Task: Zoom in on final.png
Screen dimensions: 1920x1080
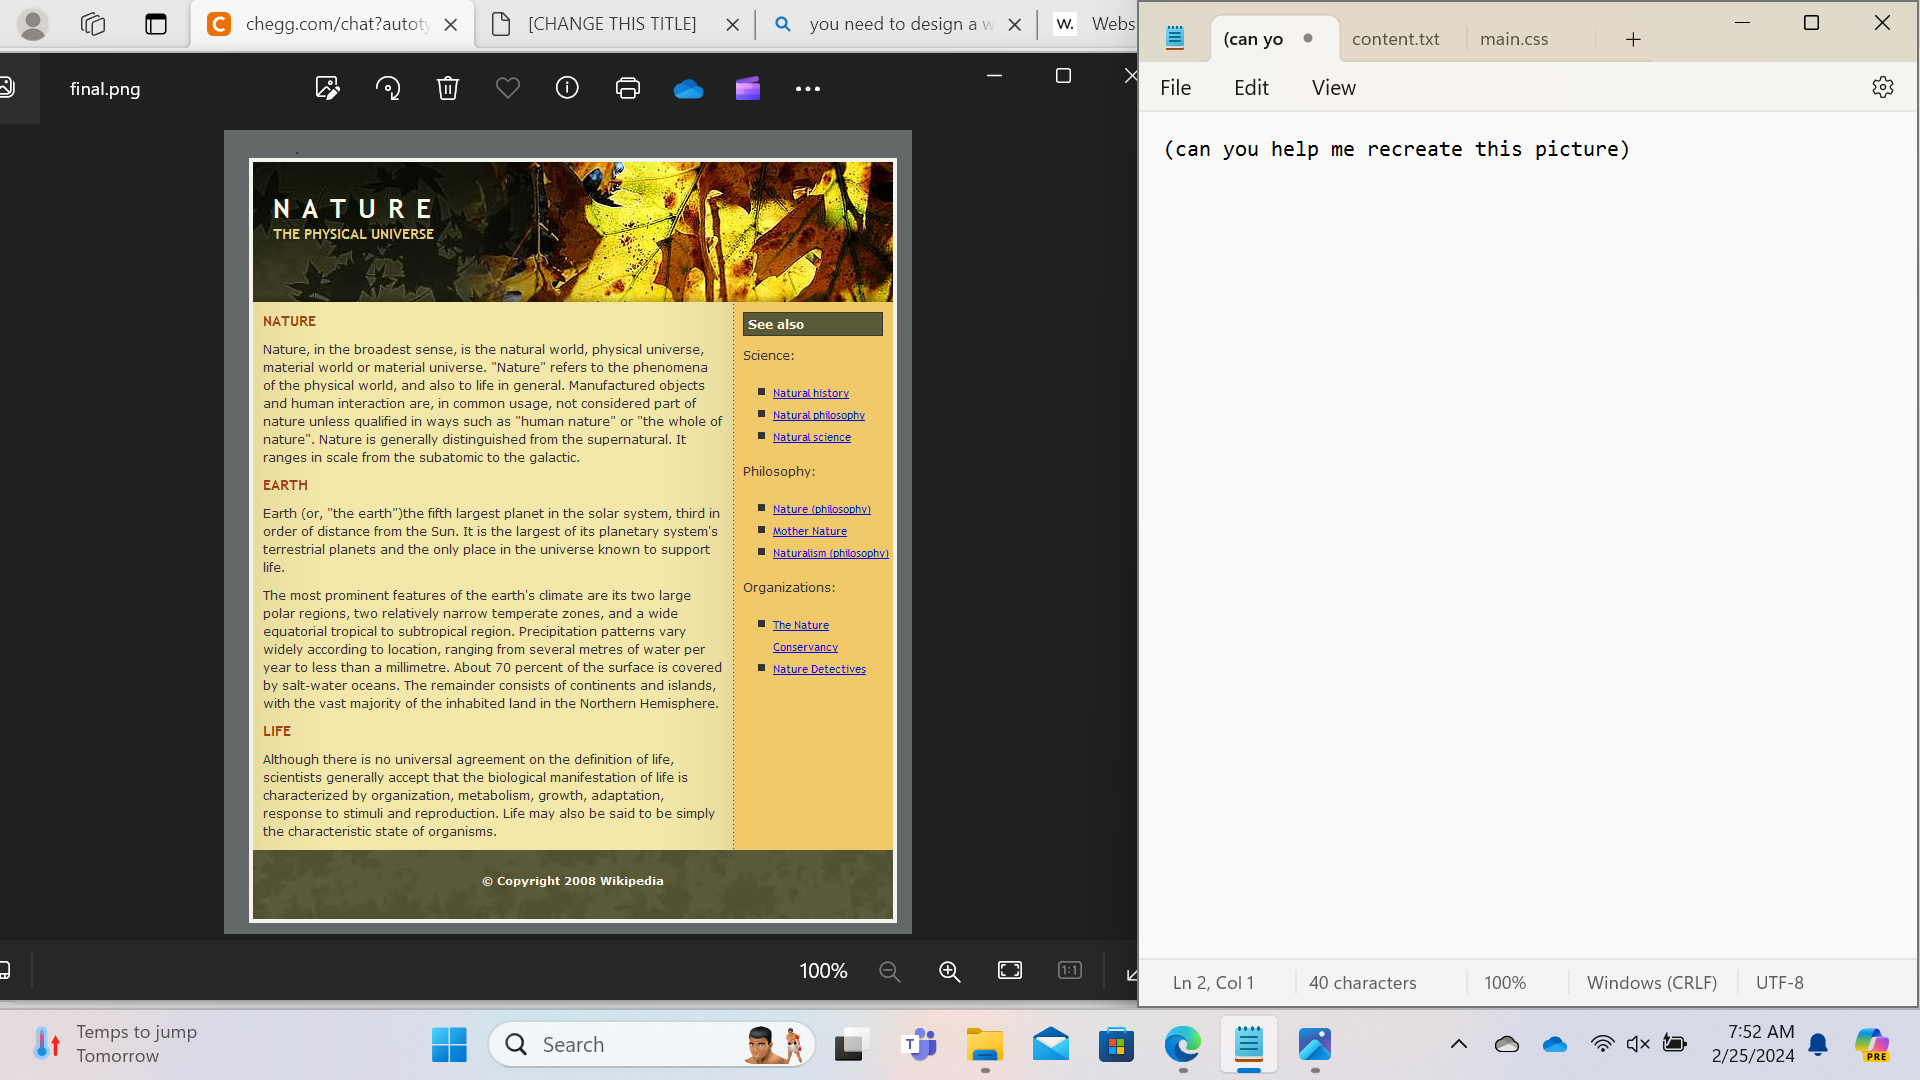Action: pos(948,970)
